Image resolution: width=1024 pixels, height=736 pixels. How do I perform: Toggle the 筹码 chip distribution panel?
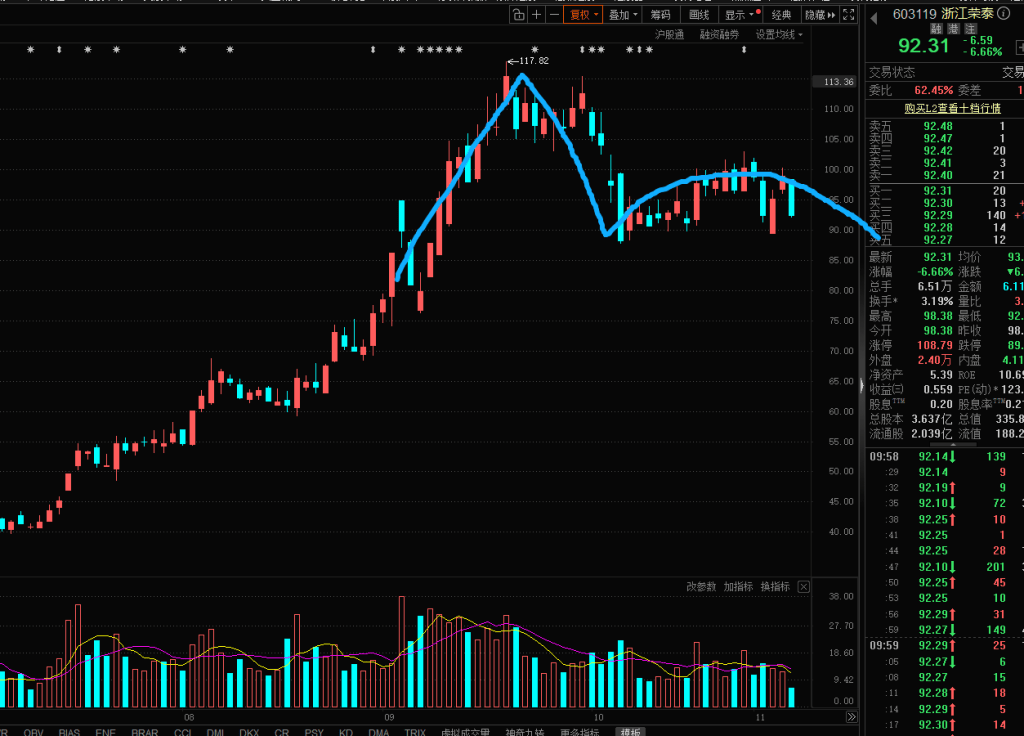coord(660,15)
